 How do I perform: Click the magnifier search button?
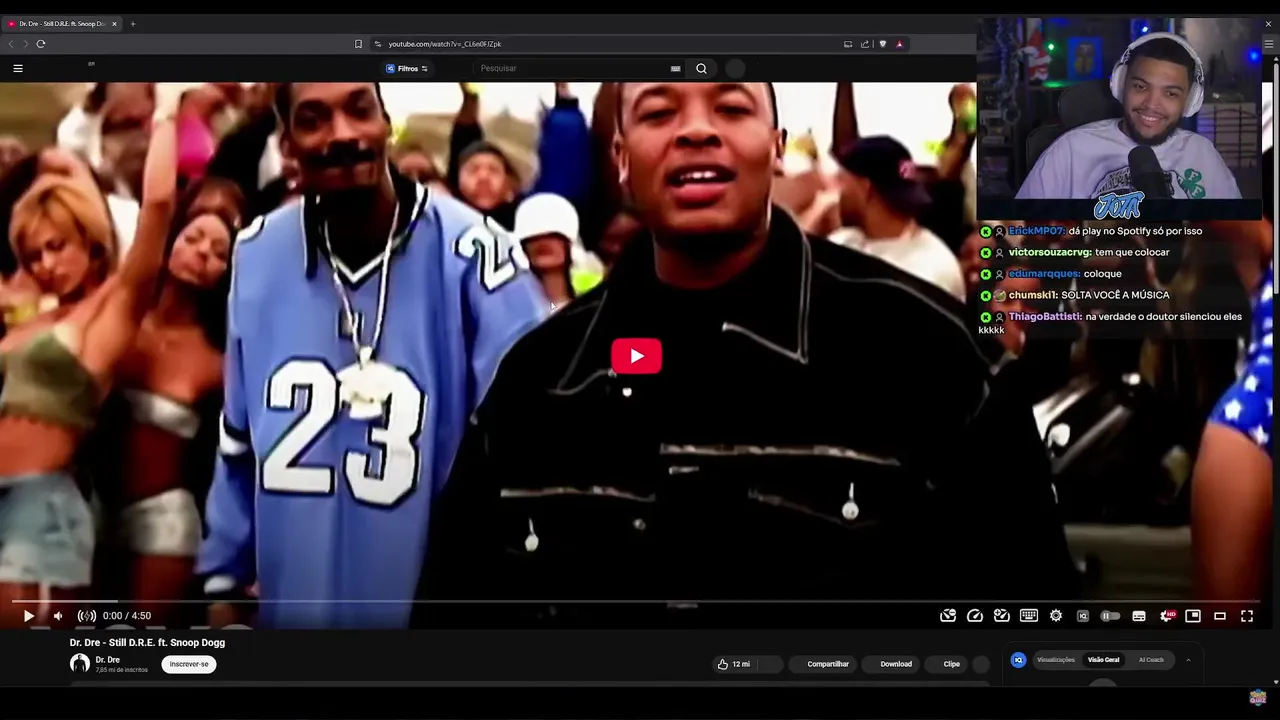(701, 68)
